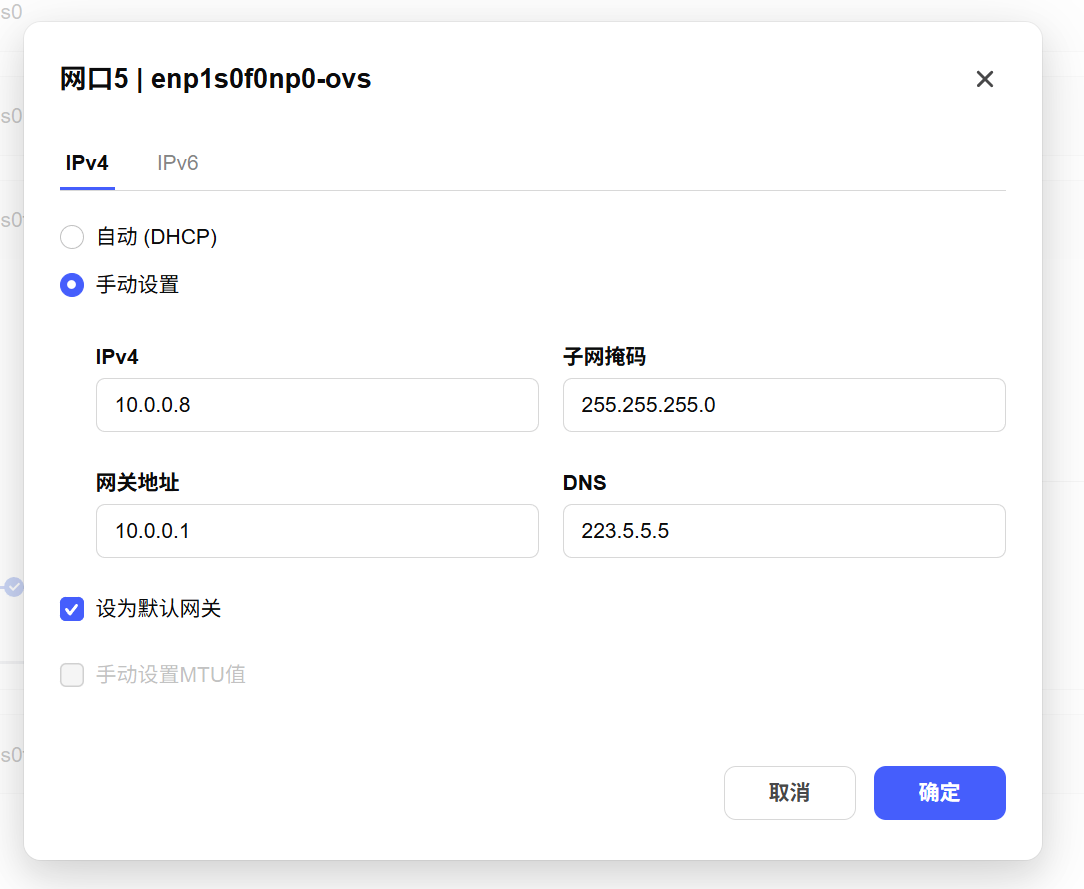
Task: Select the 手动设置 radio option
Action: point(72,285)
